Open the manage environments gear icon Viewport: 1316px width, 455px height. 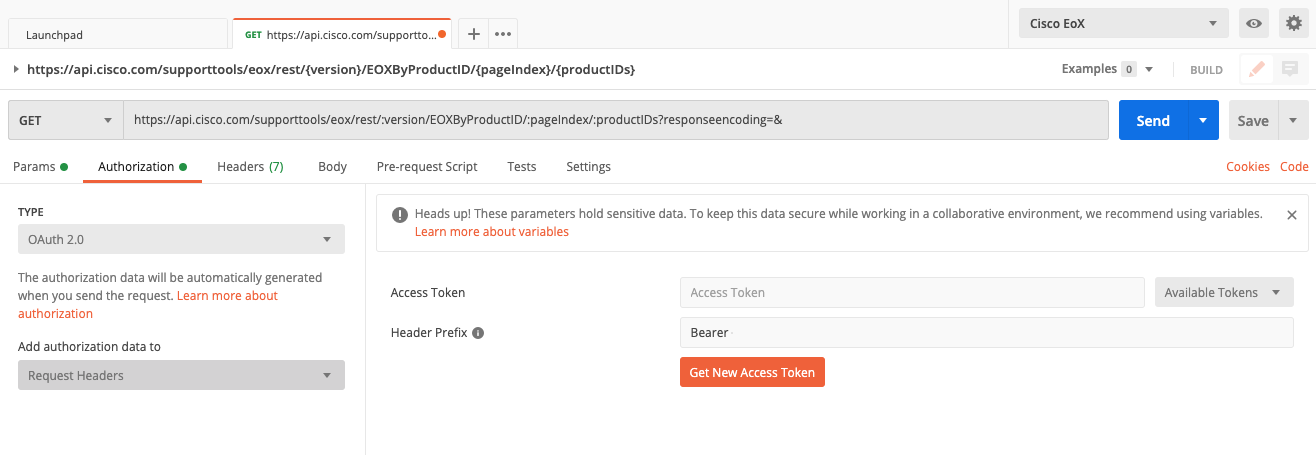click(x=1293, y=23)
